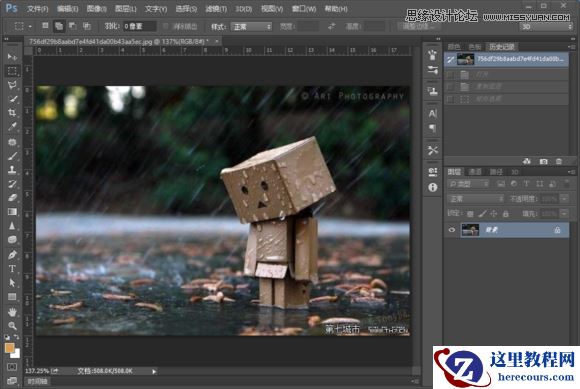Toggle lock position
The height and width of the screenshot is (389, 580).
[x=493, y=214]
